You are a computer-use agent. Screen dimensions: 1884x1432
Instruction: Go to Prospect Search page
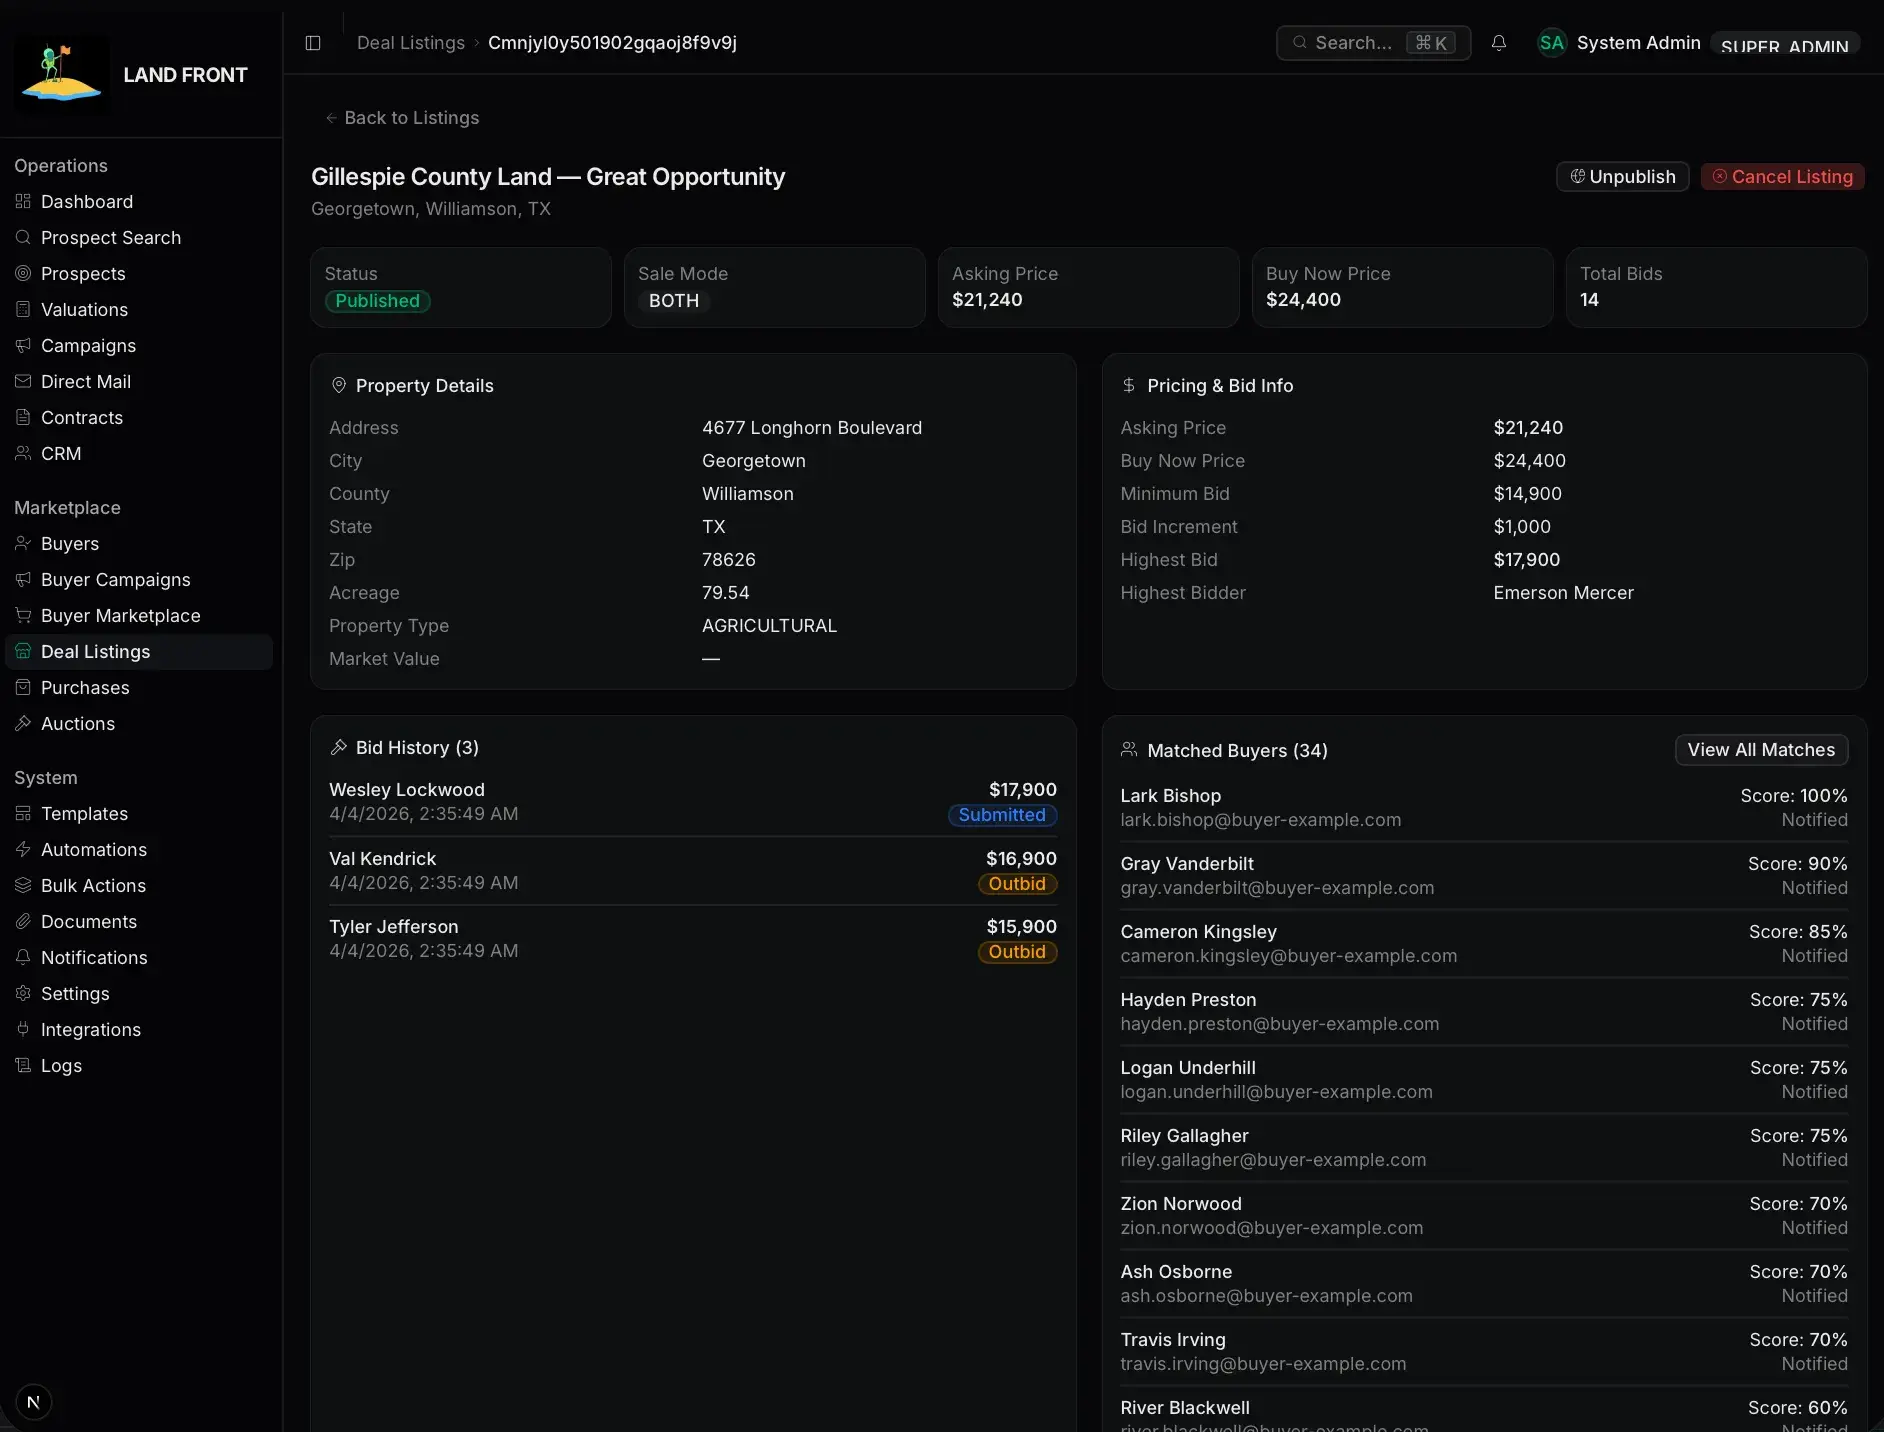click(139, 237)
